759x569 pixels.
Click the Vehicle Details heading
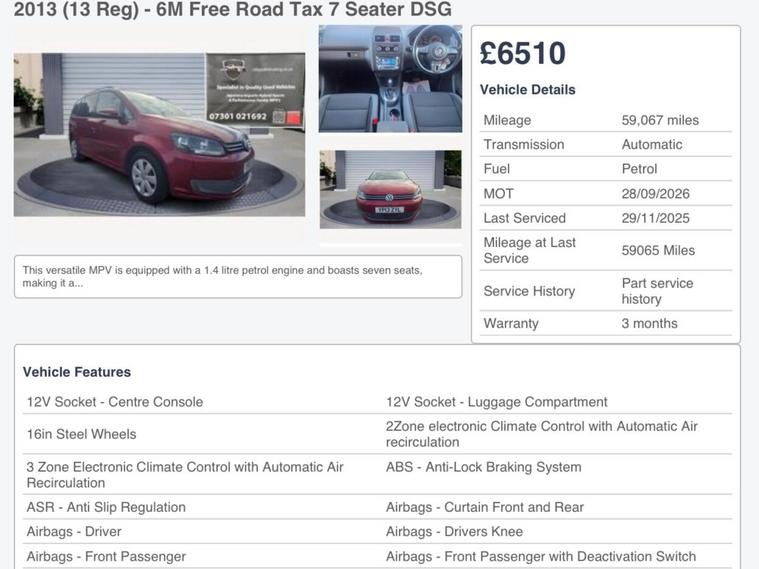[528, 90]
